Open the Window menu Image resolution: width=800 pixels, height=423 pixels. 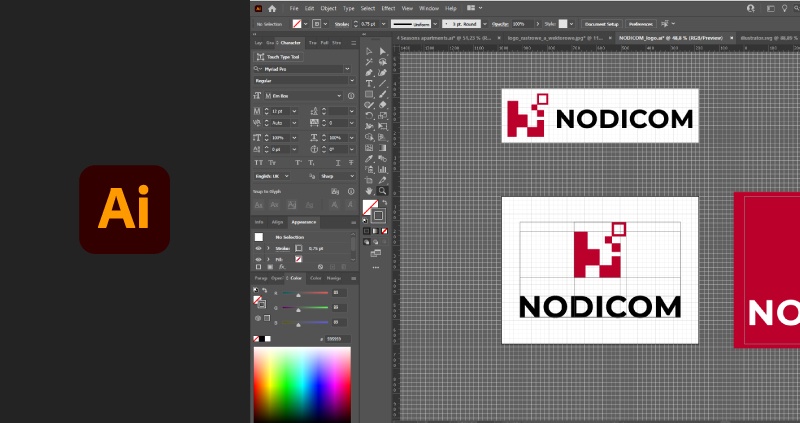coord(429,8)
